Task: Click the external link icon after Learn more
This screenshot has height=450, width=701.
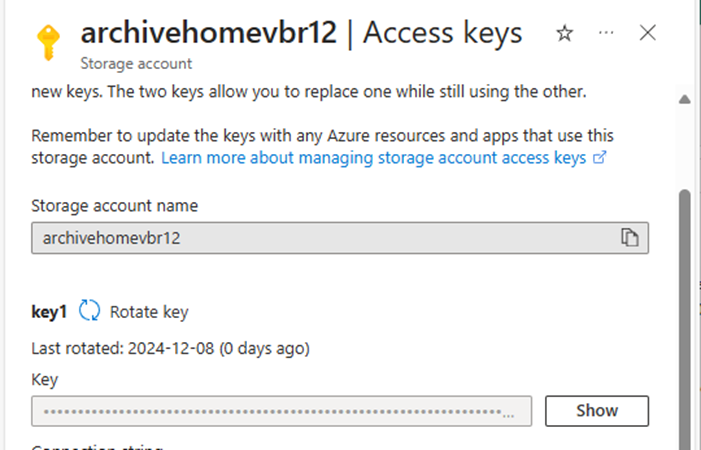Action: pos(599,157)
